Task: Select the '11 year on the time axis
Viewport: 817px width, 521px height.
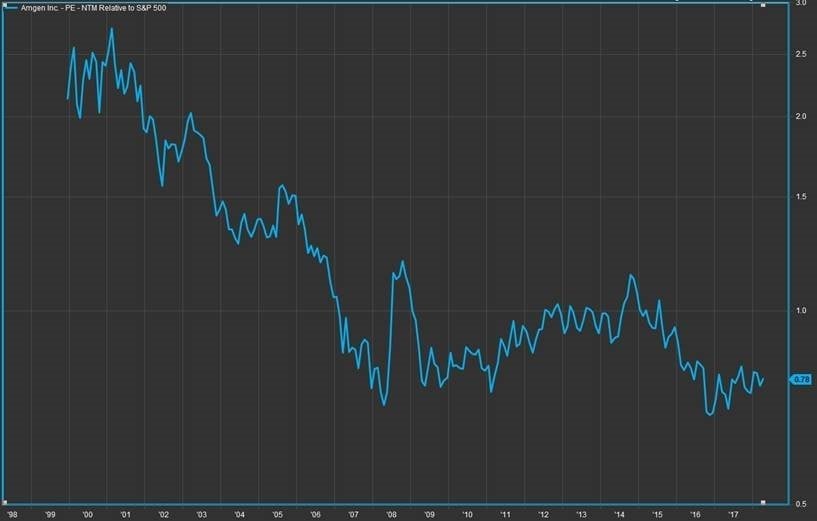Action: tap(505, 514)
